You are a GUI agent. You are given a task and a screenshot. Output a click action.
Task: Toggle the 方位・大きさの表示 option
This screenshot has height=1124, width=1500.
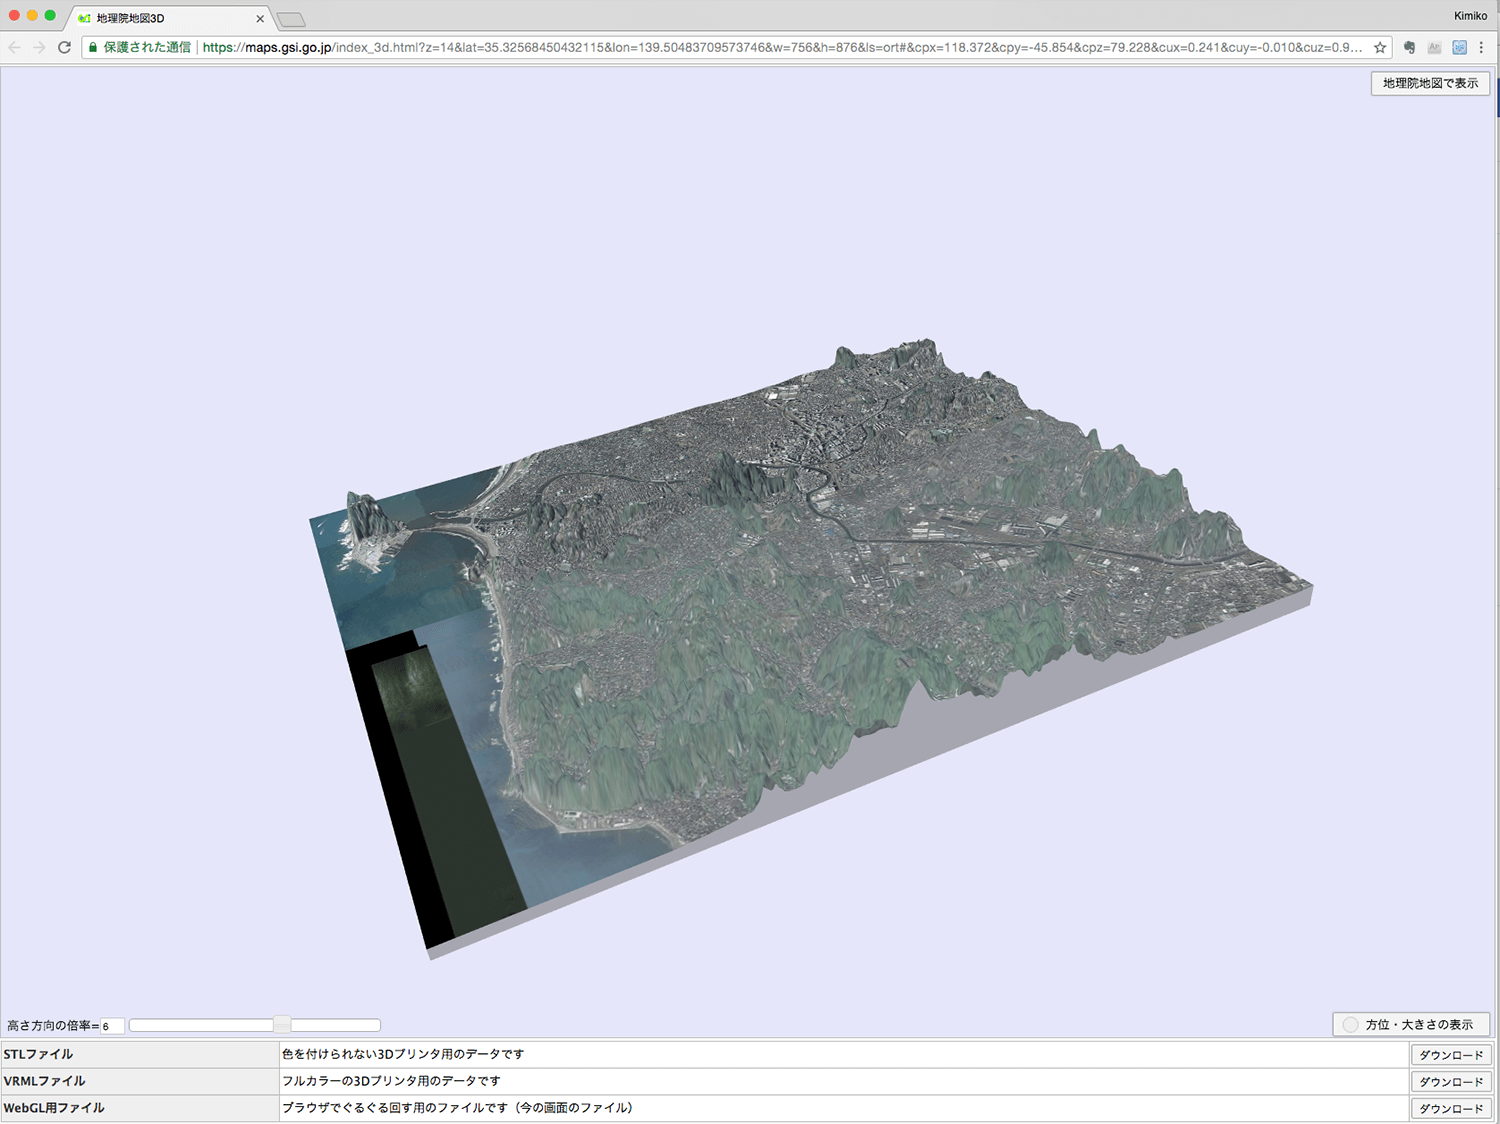pyautogui.click(x=1411, y=1024)
